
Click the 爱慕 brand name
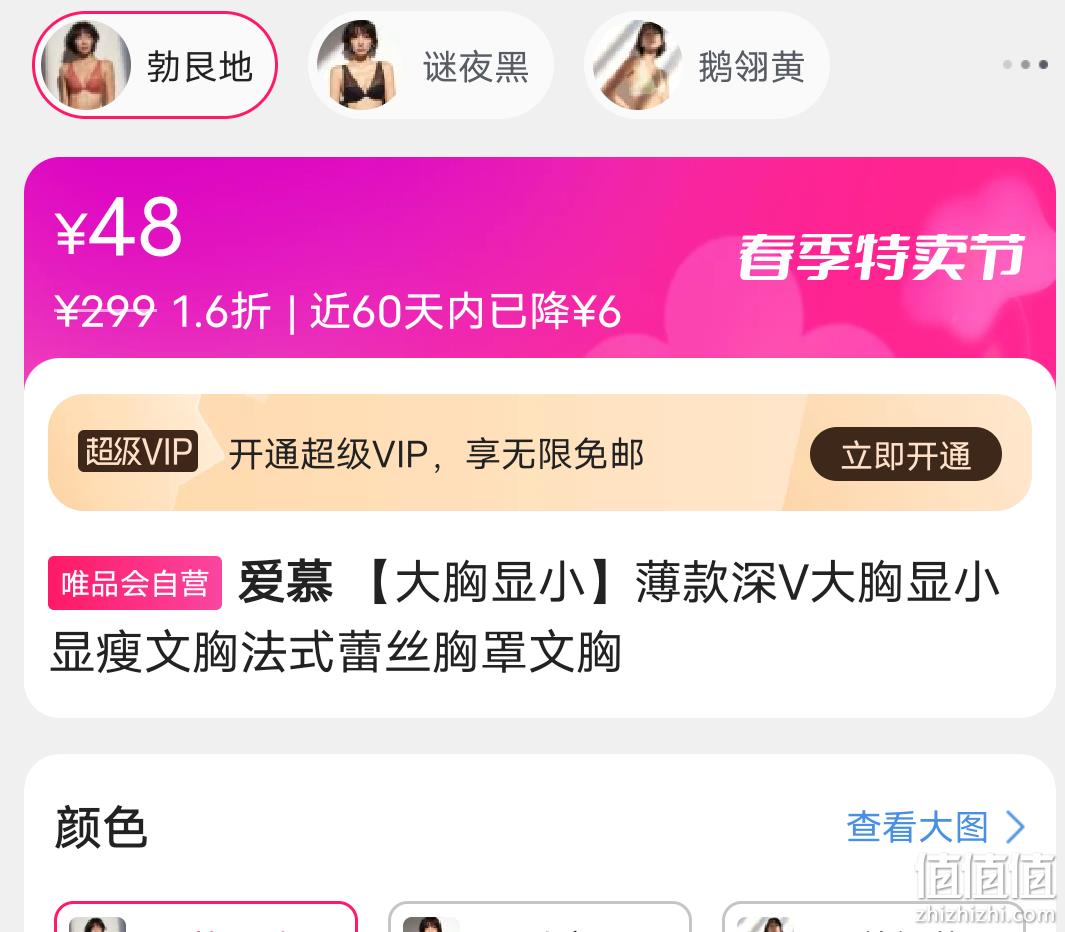(x=285, y=582)
